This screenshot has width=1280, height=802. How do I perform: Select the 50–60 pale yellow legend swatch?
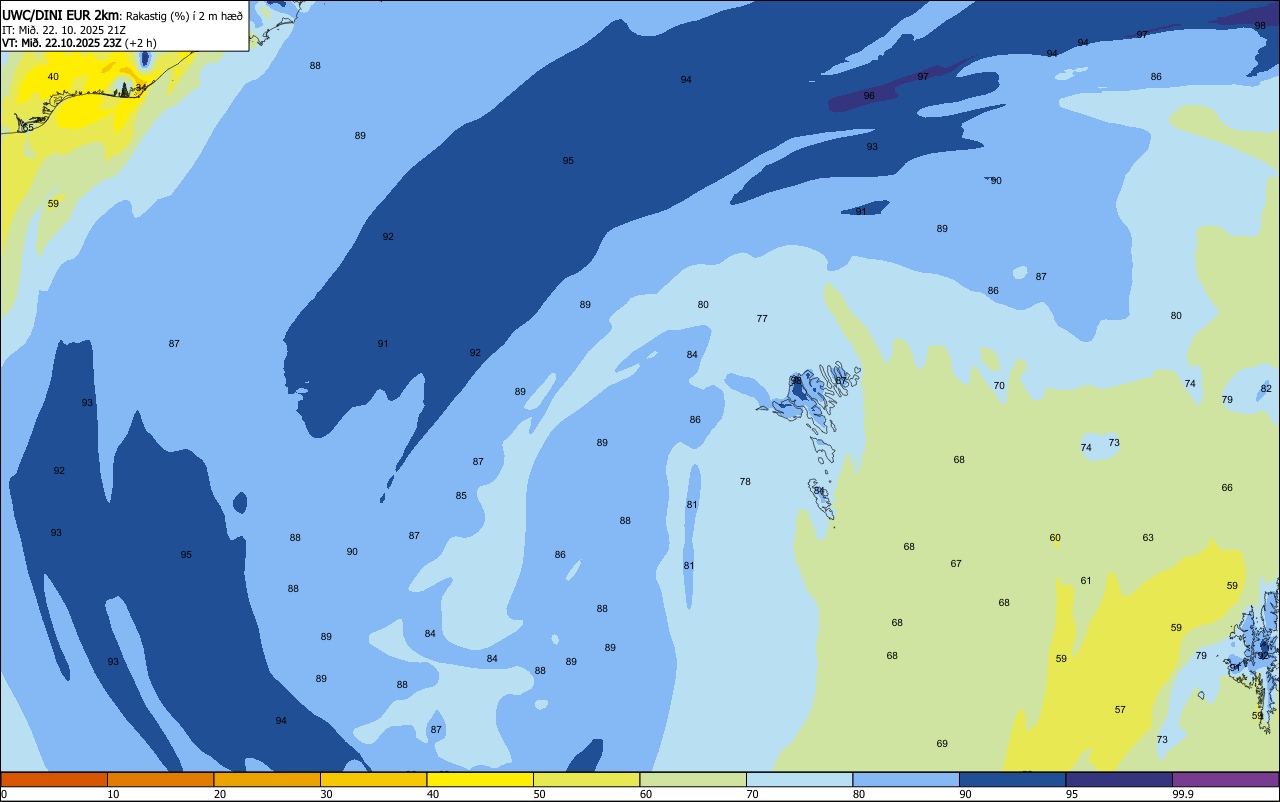pos(586,779)
